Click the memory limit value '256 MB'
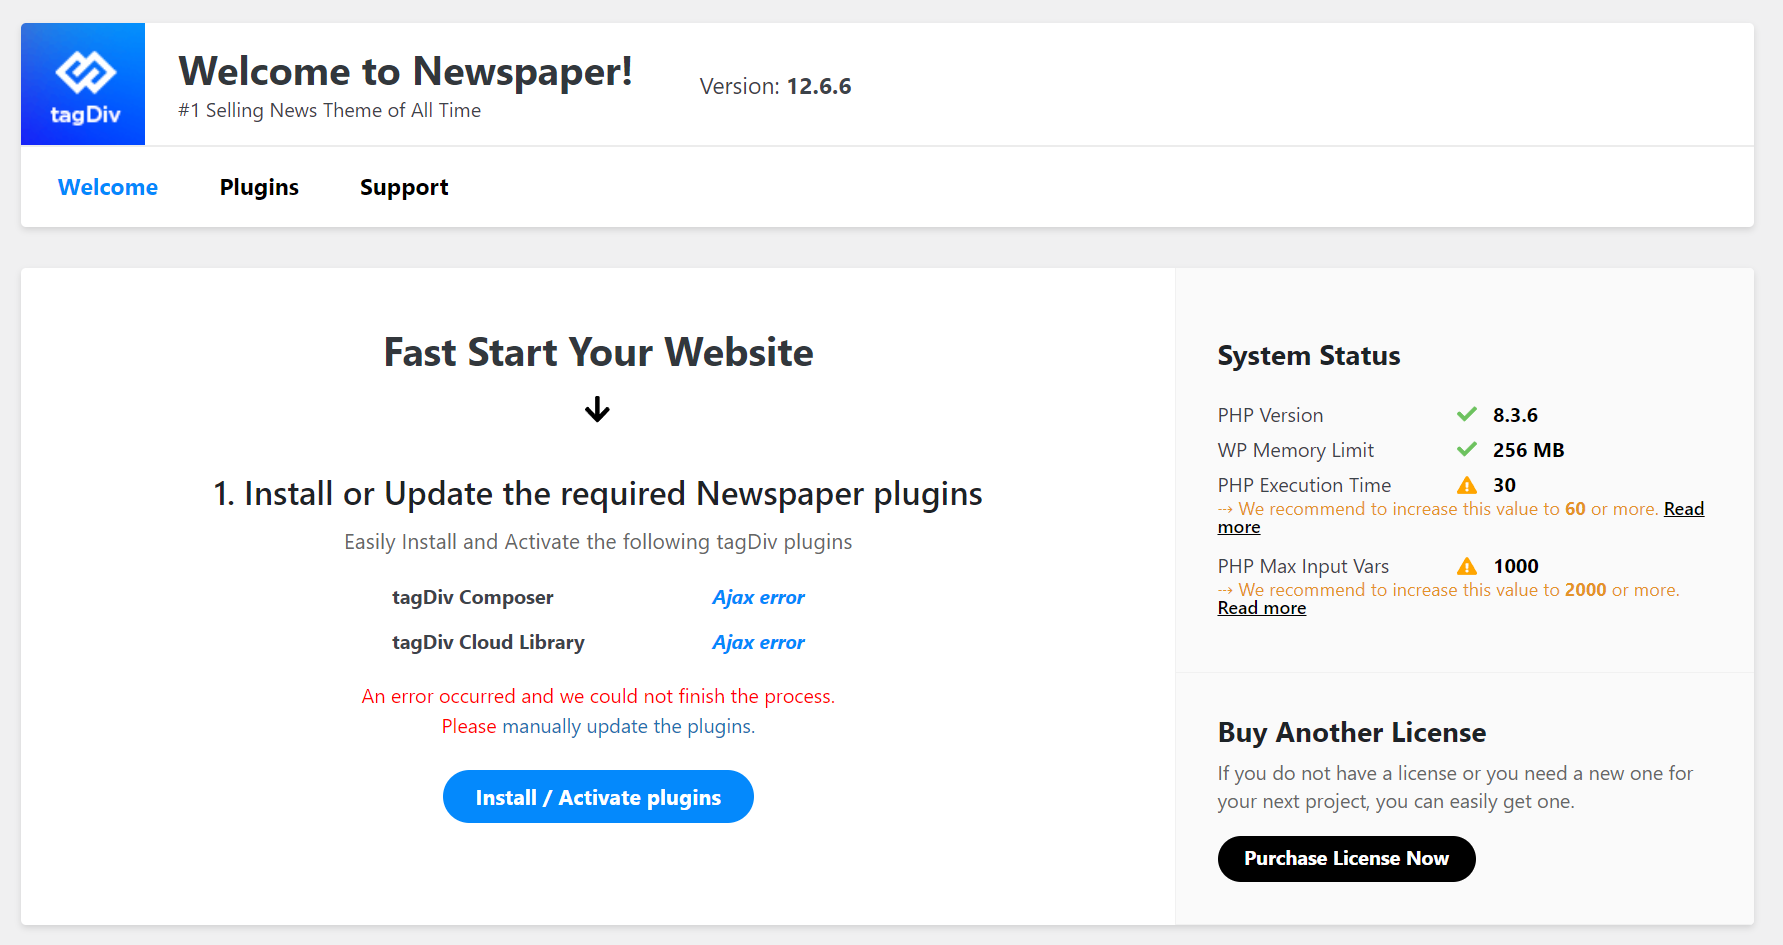1783x945 pixels. pos(1529,450)
